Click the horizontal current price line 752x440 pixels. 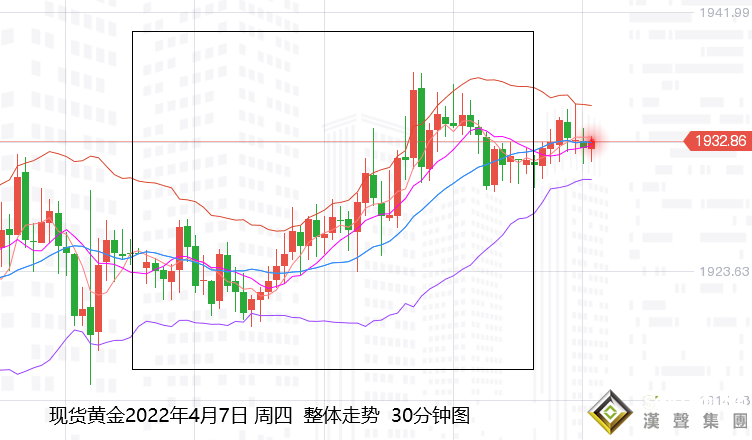[x=640, y=141]
